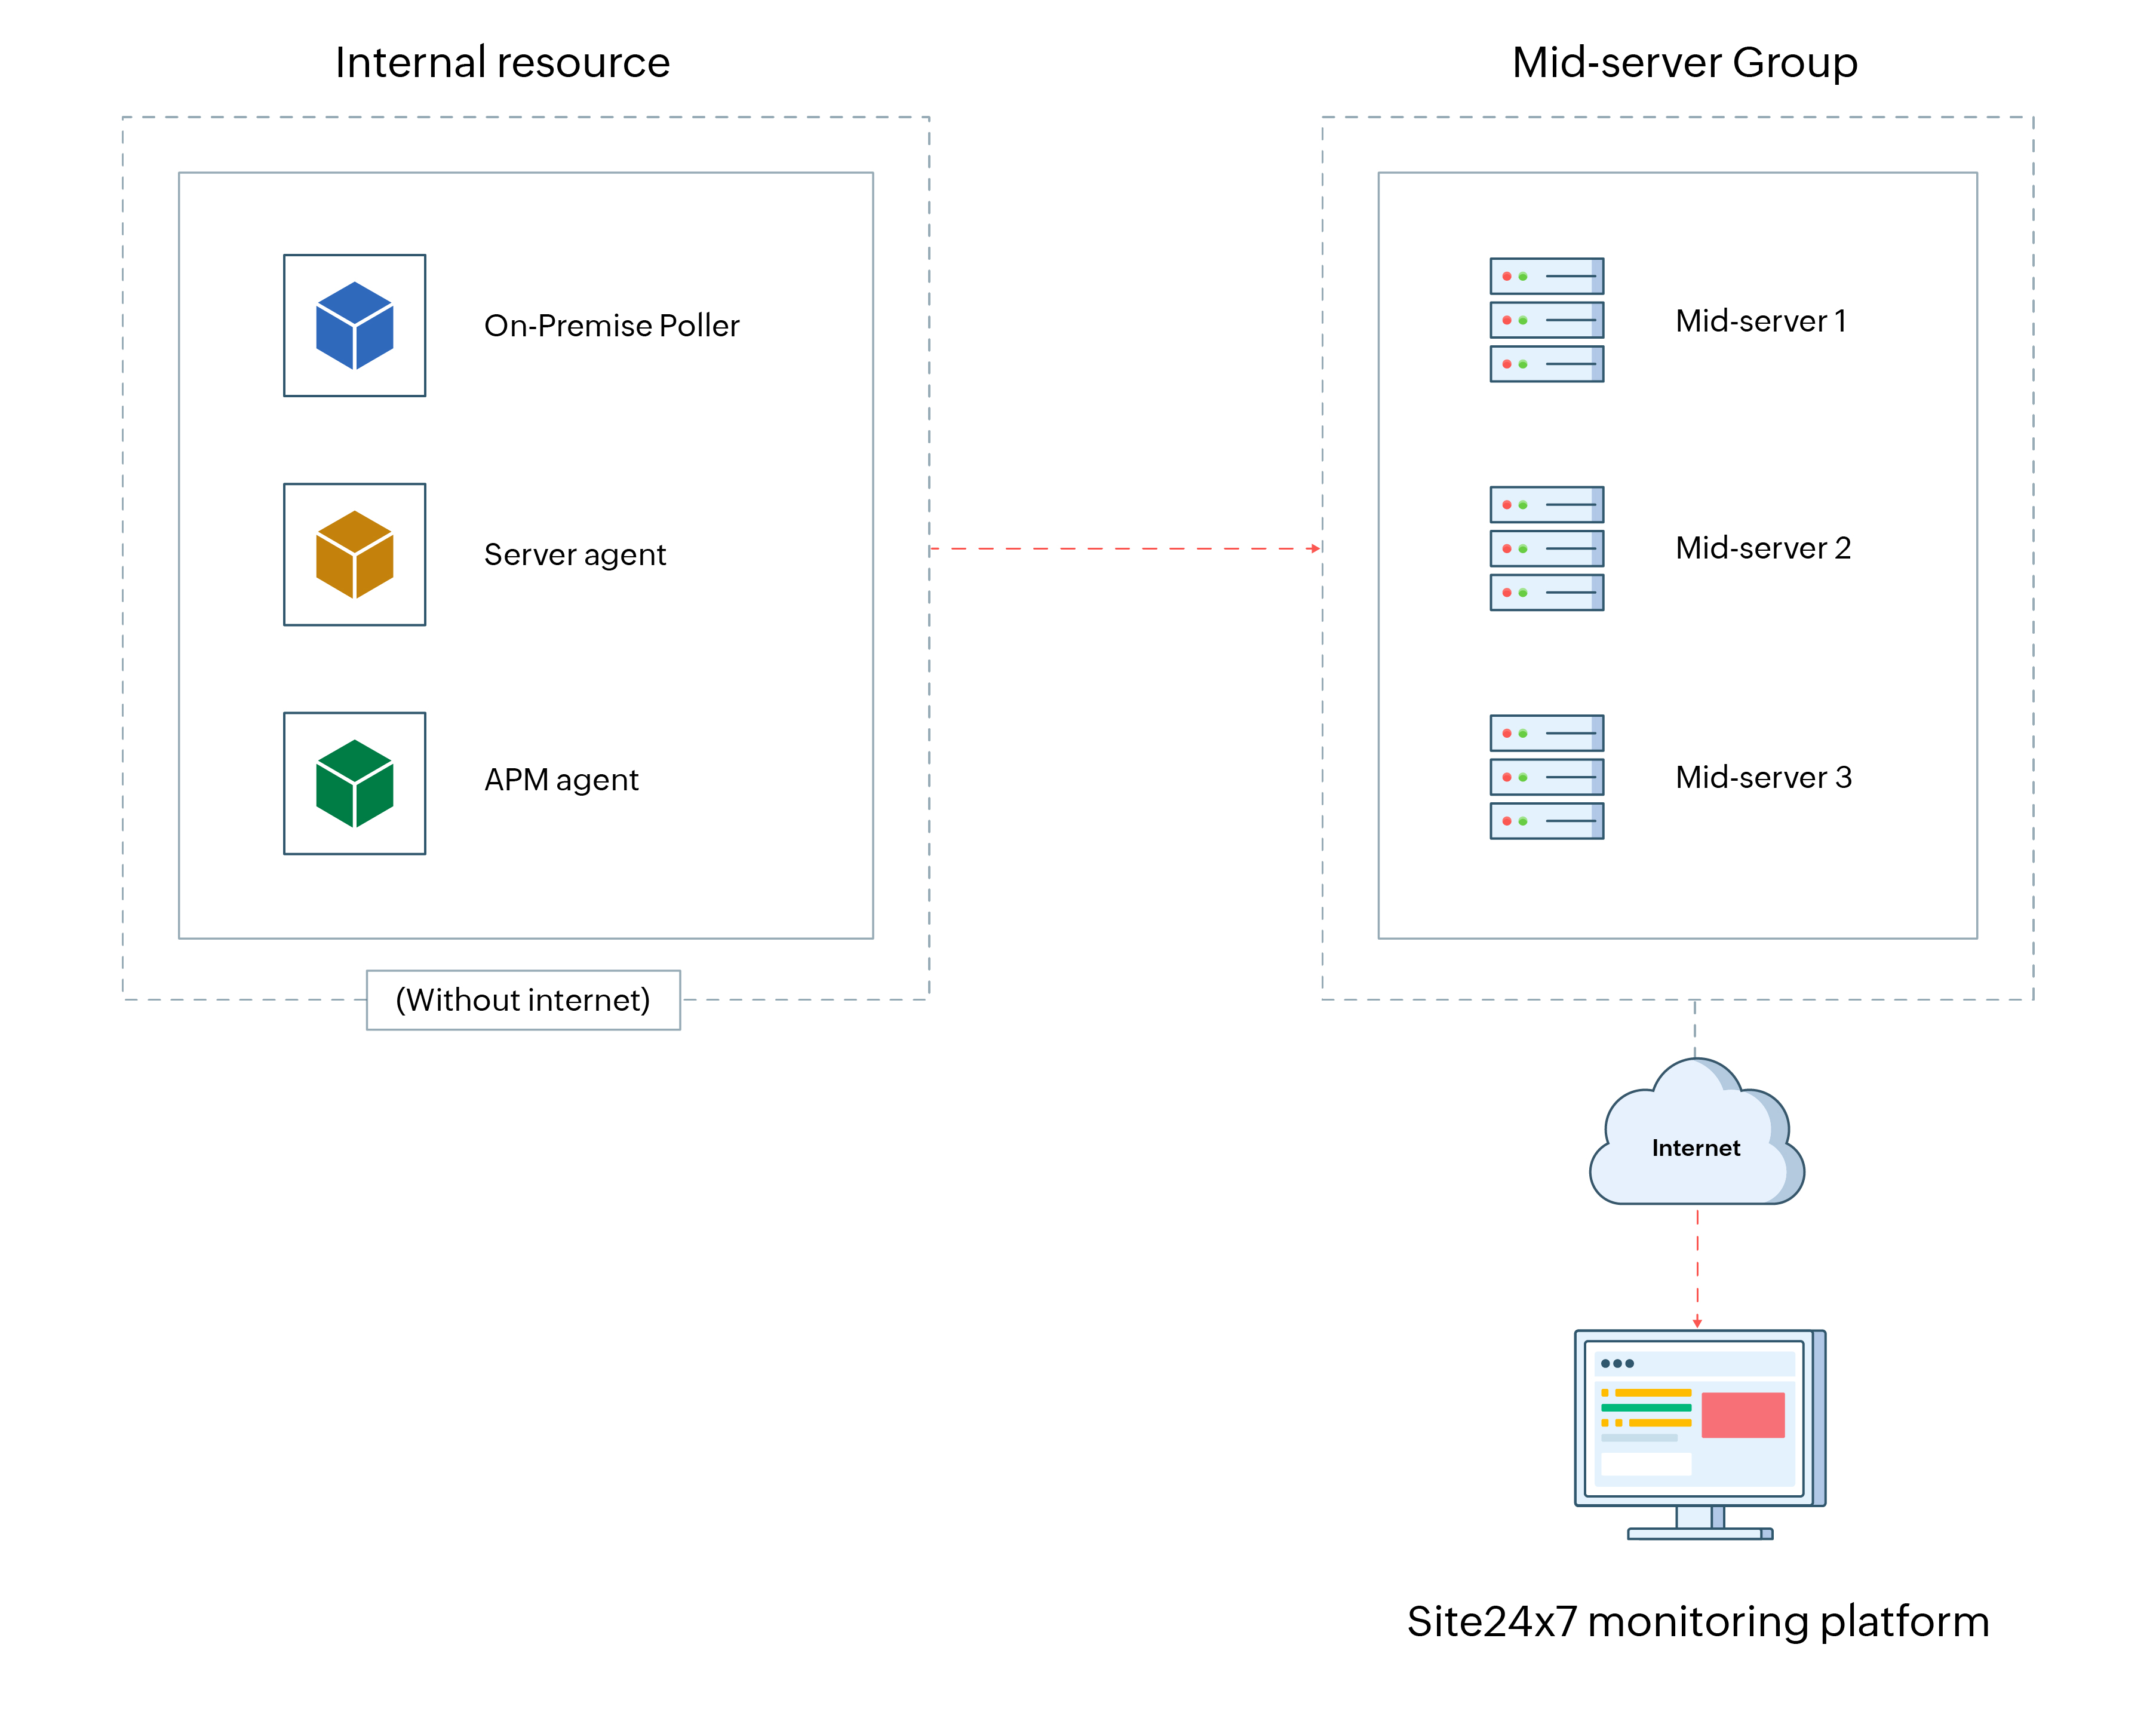Click the orange Server agent cube icon
This screenshot has height=1721, width=2156.
click(x=355, y=556)
